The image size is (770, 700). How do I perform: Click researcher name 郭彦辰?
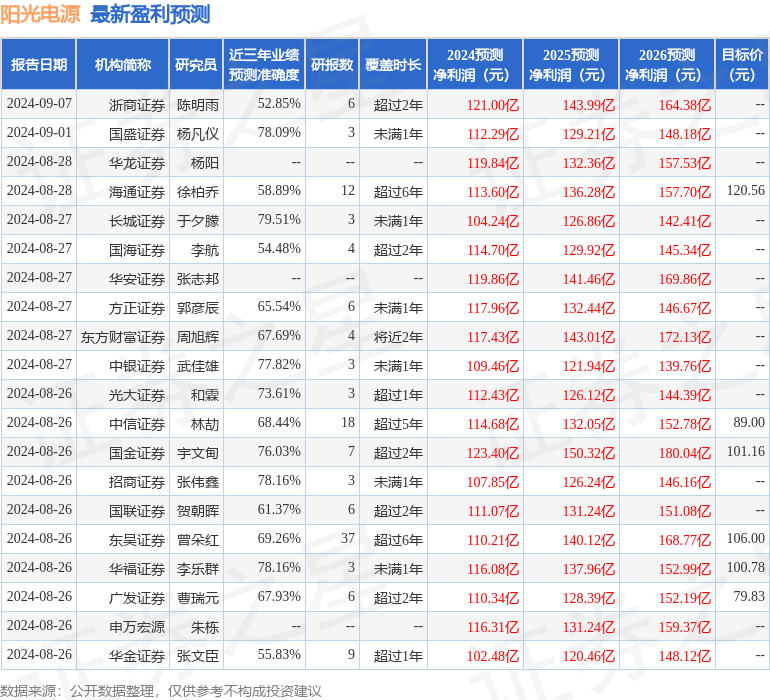click(197, 308)
